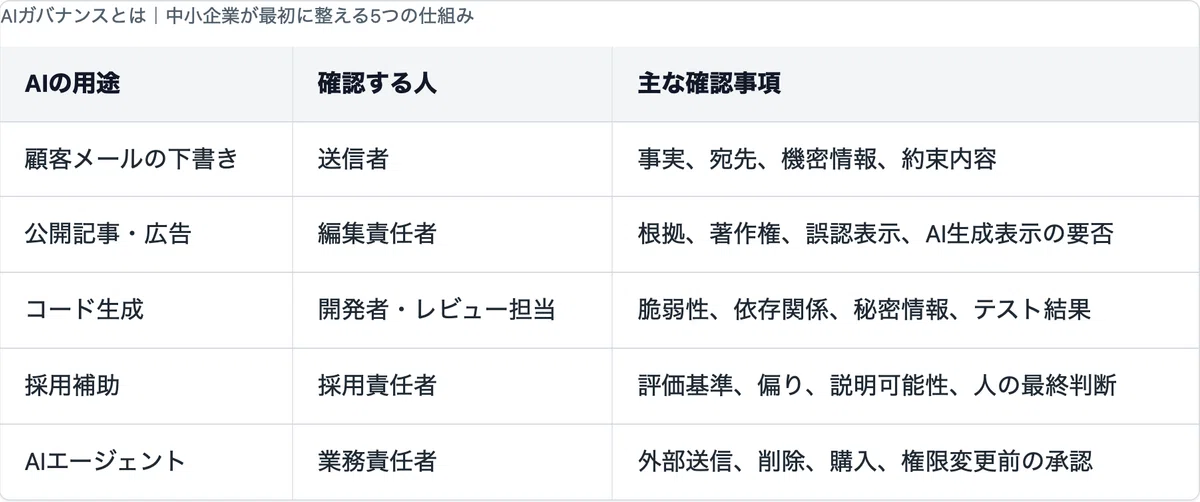Image resolution: width=1200 pixels, height=502 pixels.
Task: Click the cell mentioning AI生成表示の要否
Action: [905, 234]
